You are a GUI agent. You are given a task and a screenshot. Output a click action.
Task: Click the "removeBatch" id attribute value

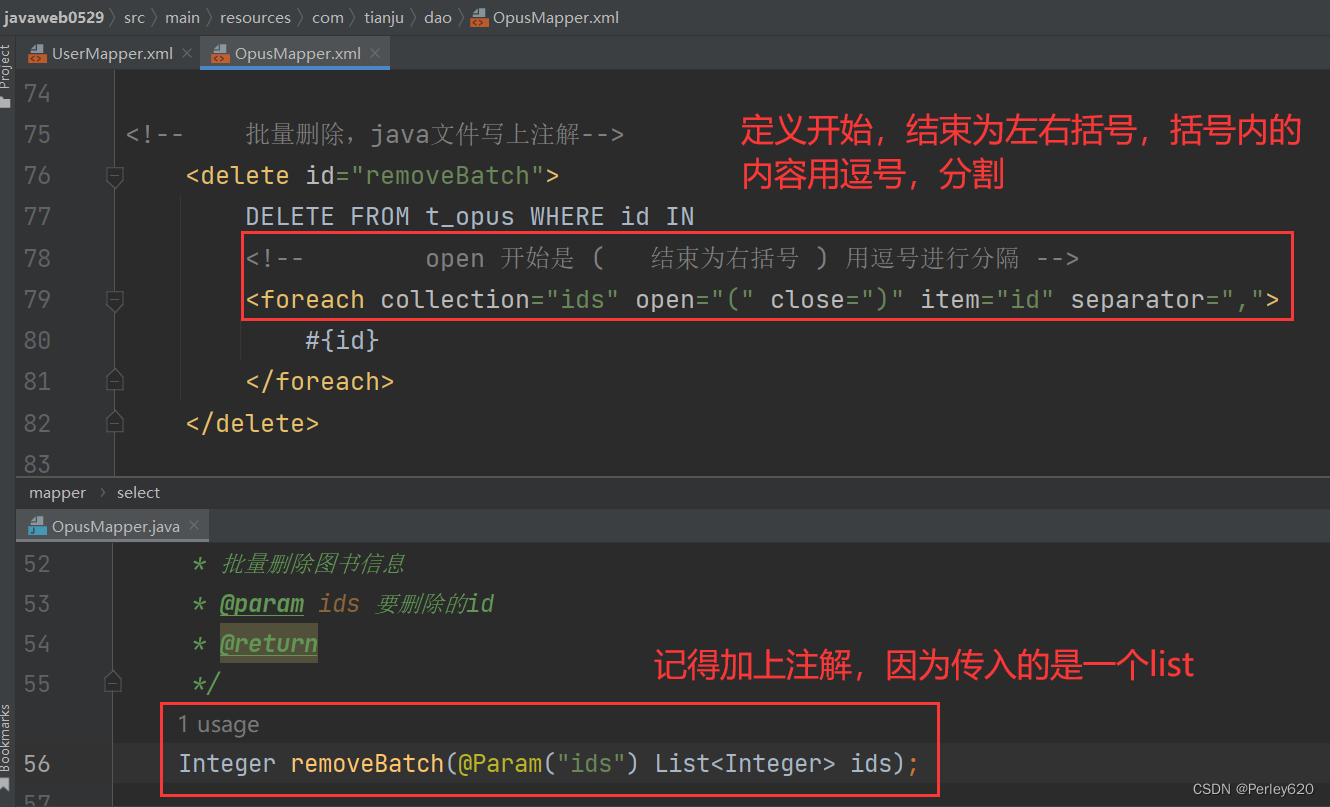click(x=446, y=176)
